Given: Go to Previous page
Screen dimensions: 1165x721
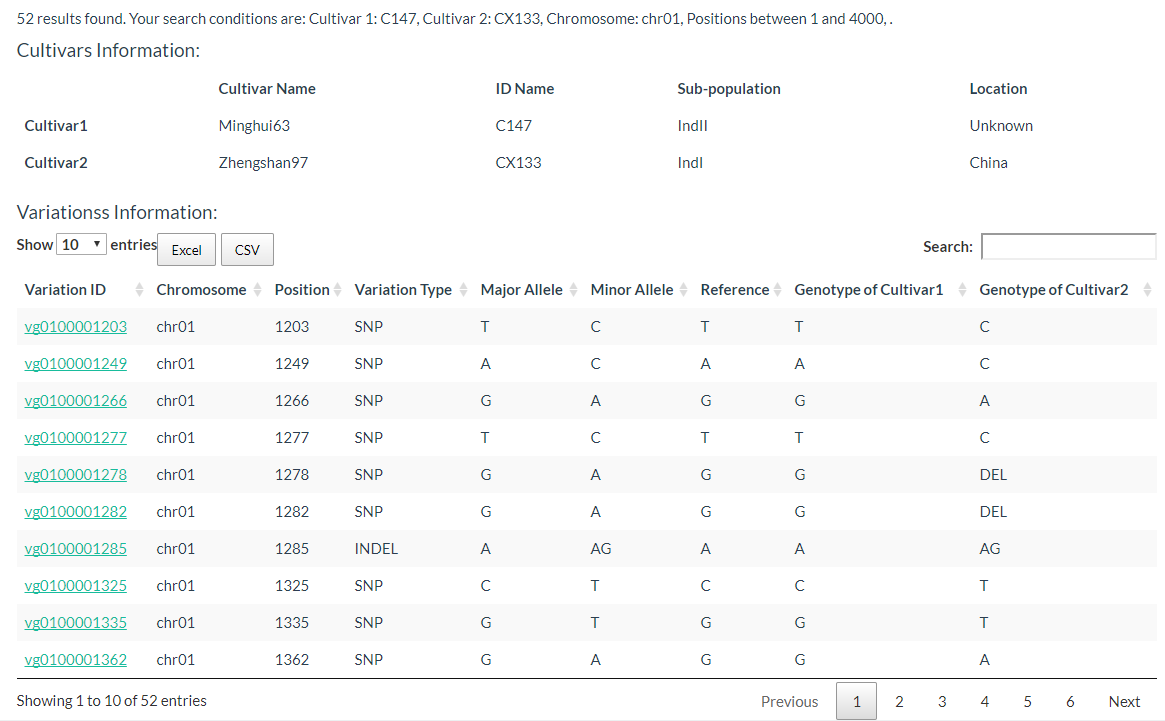Looking at the screenshot, I should click(x=789, y=702).
